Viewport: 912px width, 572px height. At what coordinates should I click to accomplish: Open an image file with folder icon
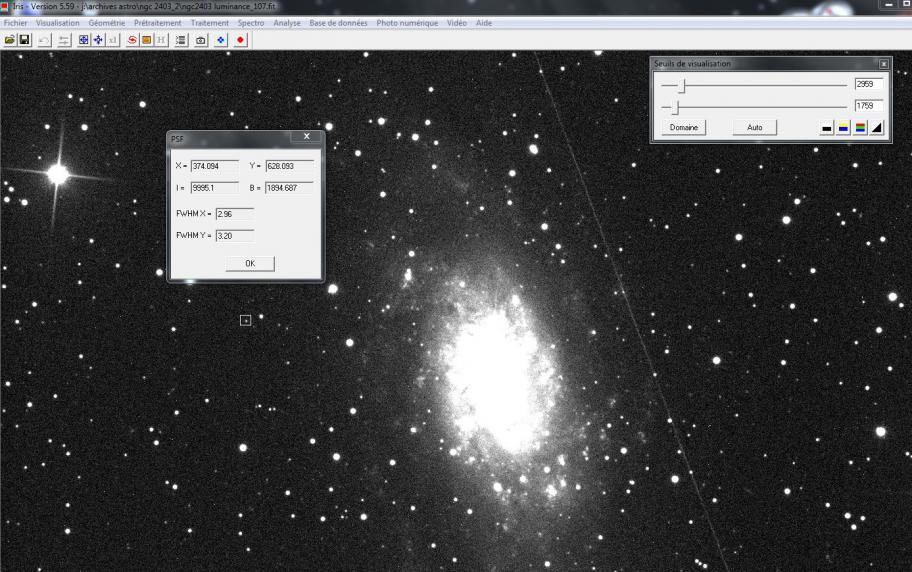tap(10, 40)
